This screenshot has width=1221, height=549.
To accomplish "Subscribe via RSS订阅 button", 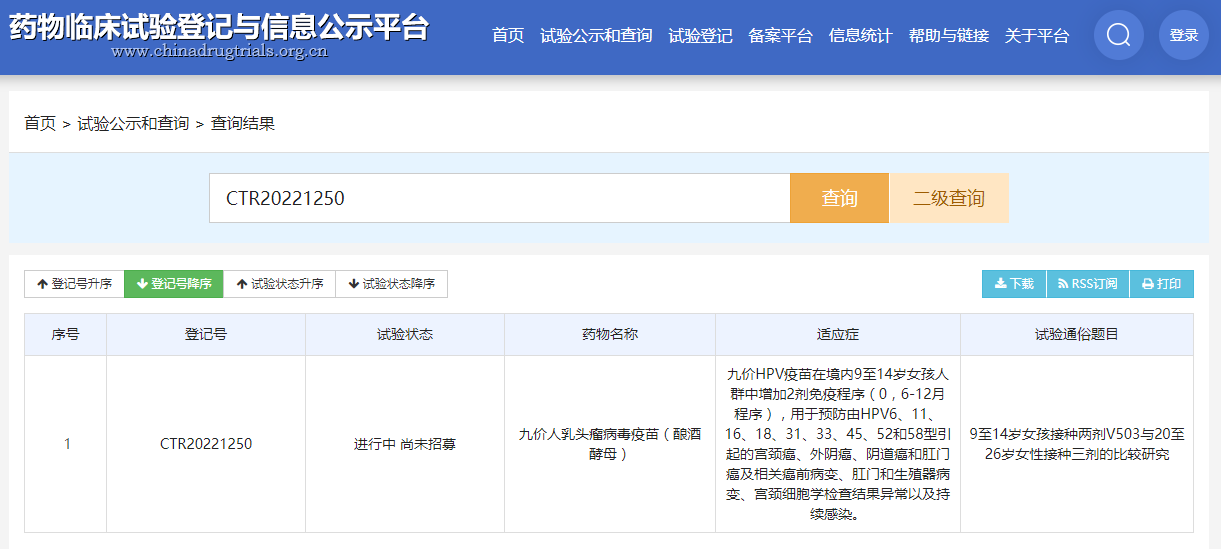I will click(x=1088, y=284).
